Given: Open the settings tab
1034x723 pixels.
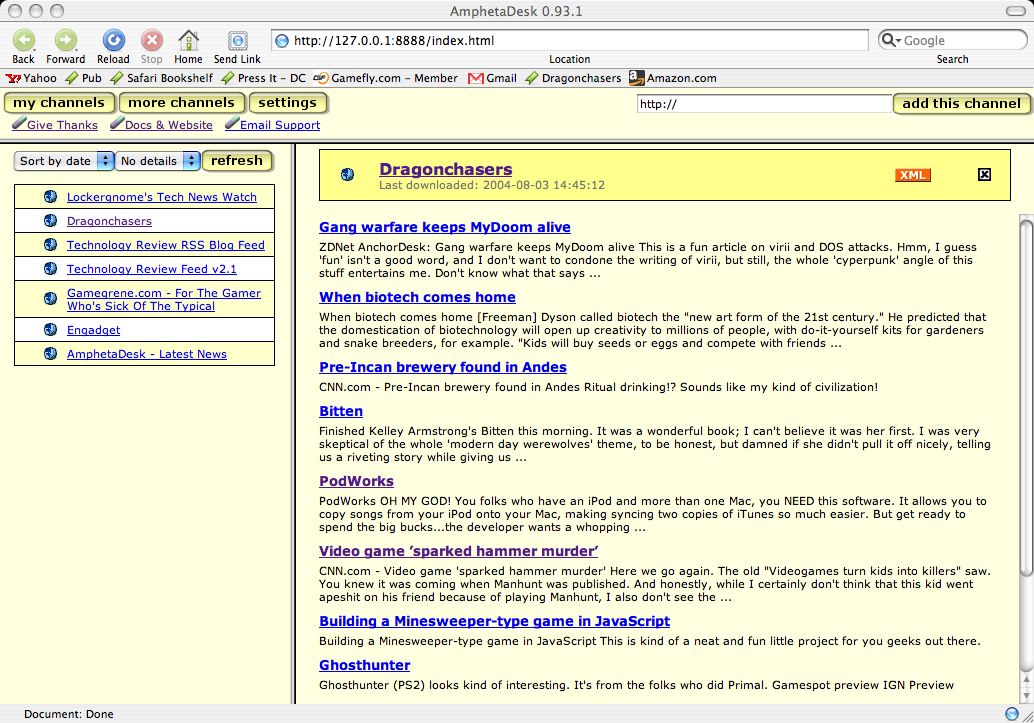Looking at the screenshot, I should [287, 103].
